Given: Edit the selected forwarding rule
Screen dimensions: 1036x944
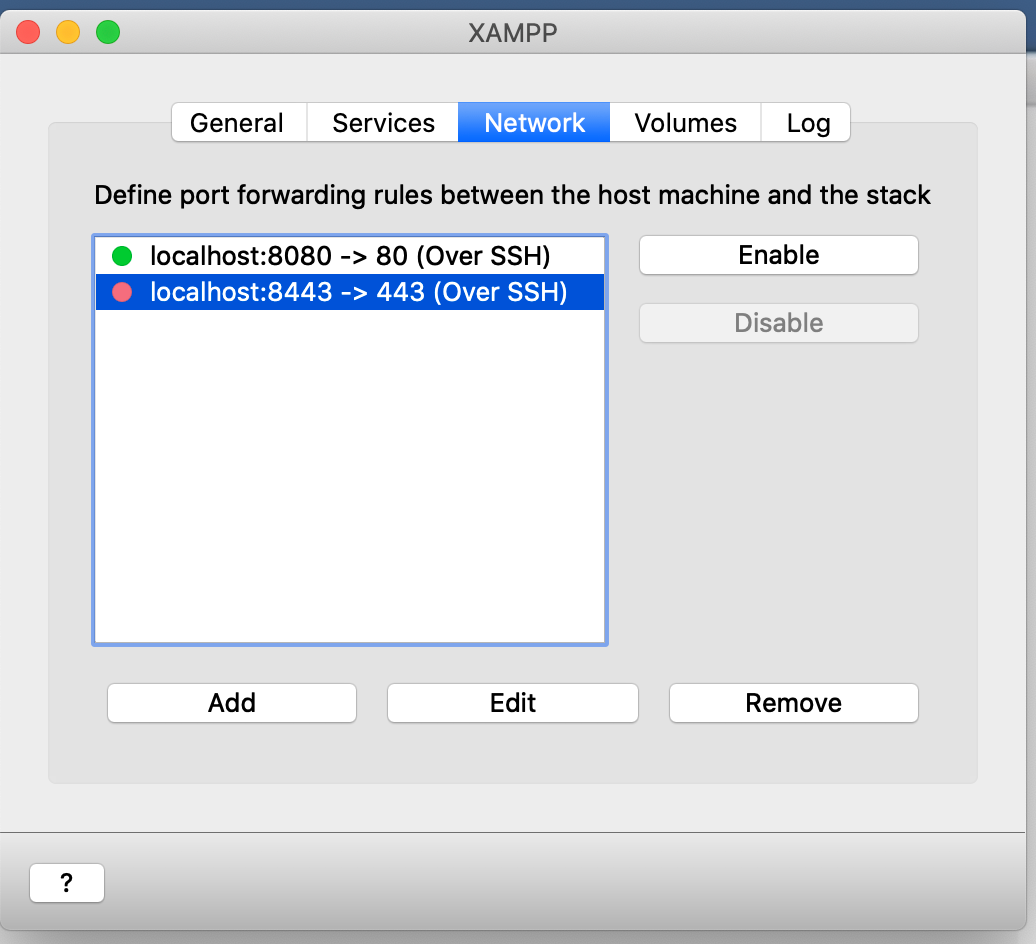Looking at the screenshot, I should (513, 703).
